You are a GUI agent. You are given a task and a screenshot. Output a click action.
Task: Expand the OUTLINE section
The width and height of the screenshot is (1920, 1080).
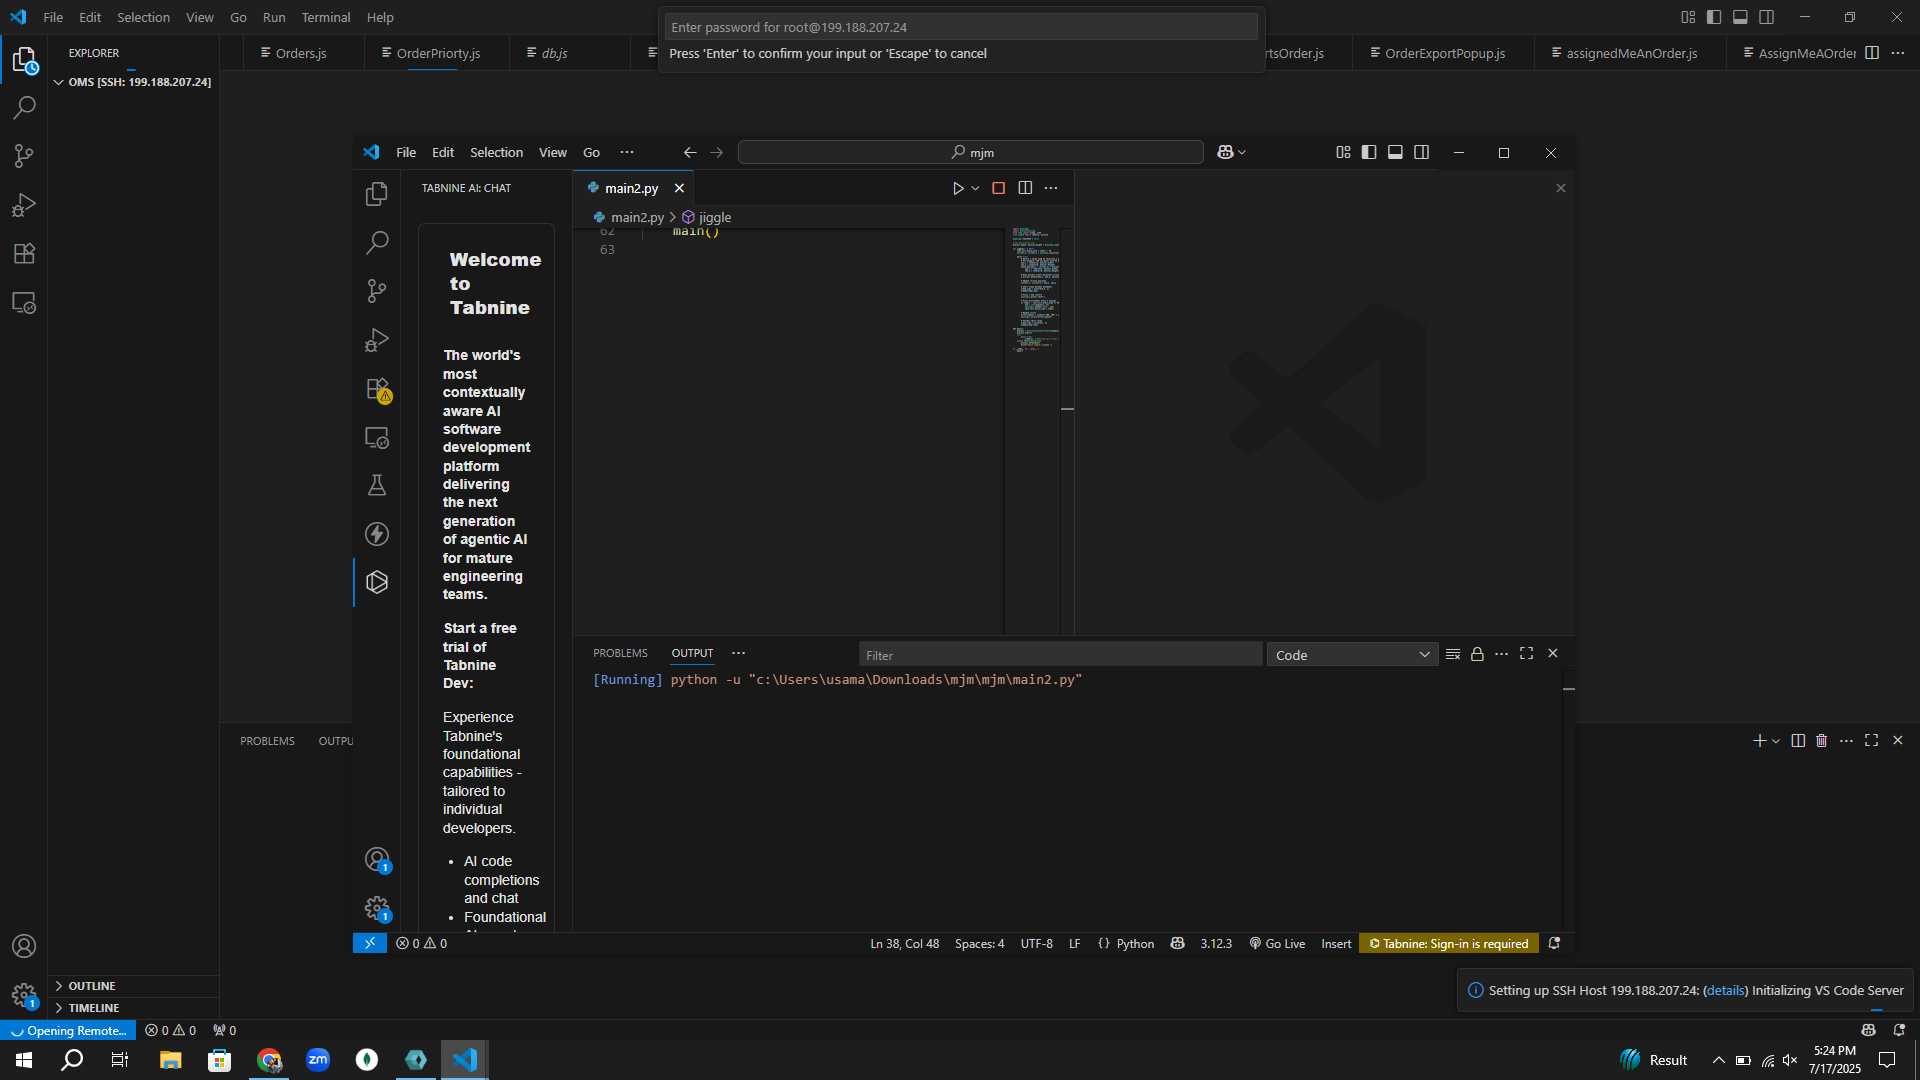[133, 986]
